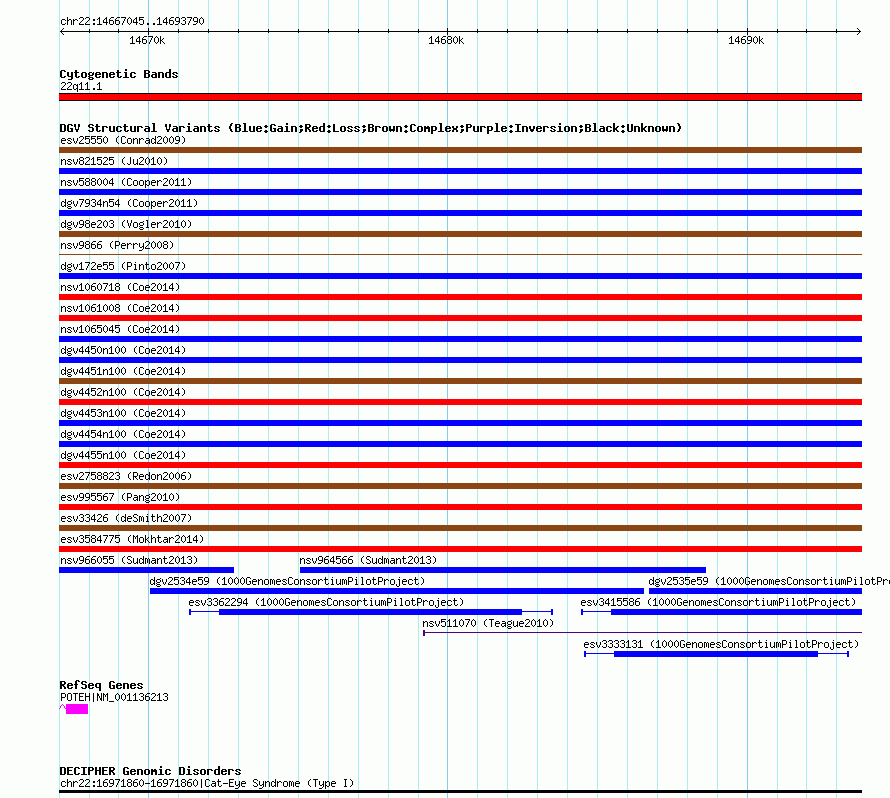The image size is (890, 798).
Task: Open variant esv25550 (Conrad2009)
Action: pos(123,140)
